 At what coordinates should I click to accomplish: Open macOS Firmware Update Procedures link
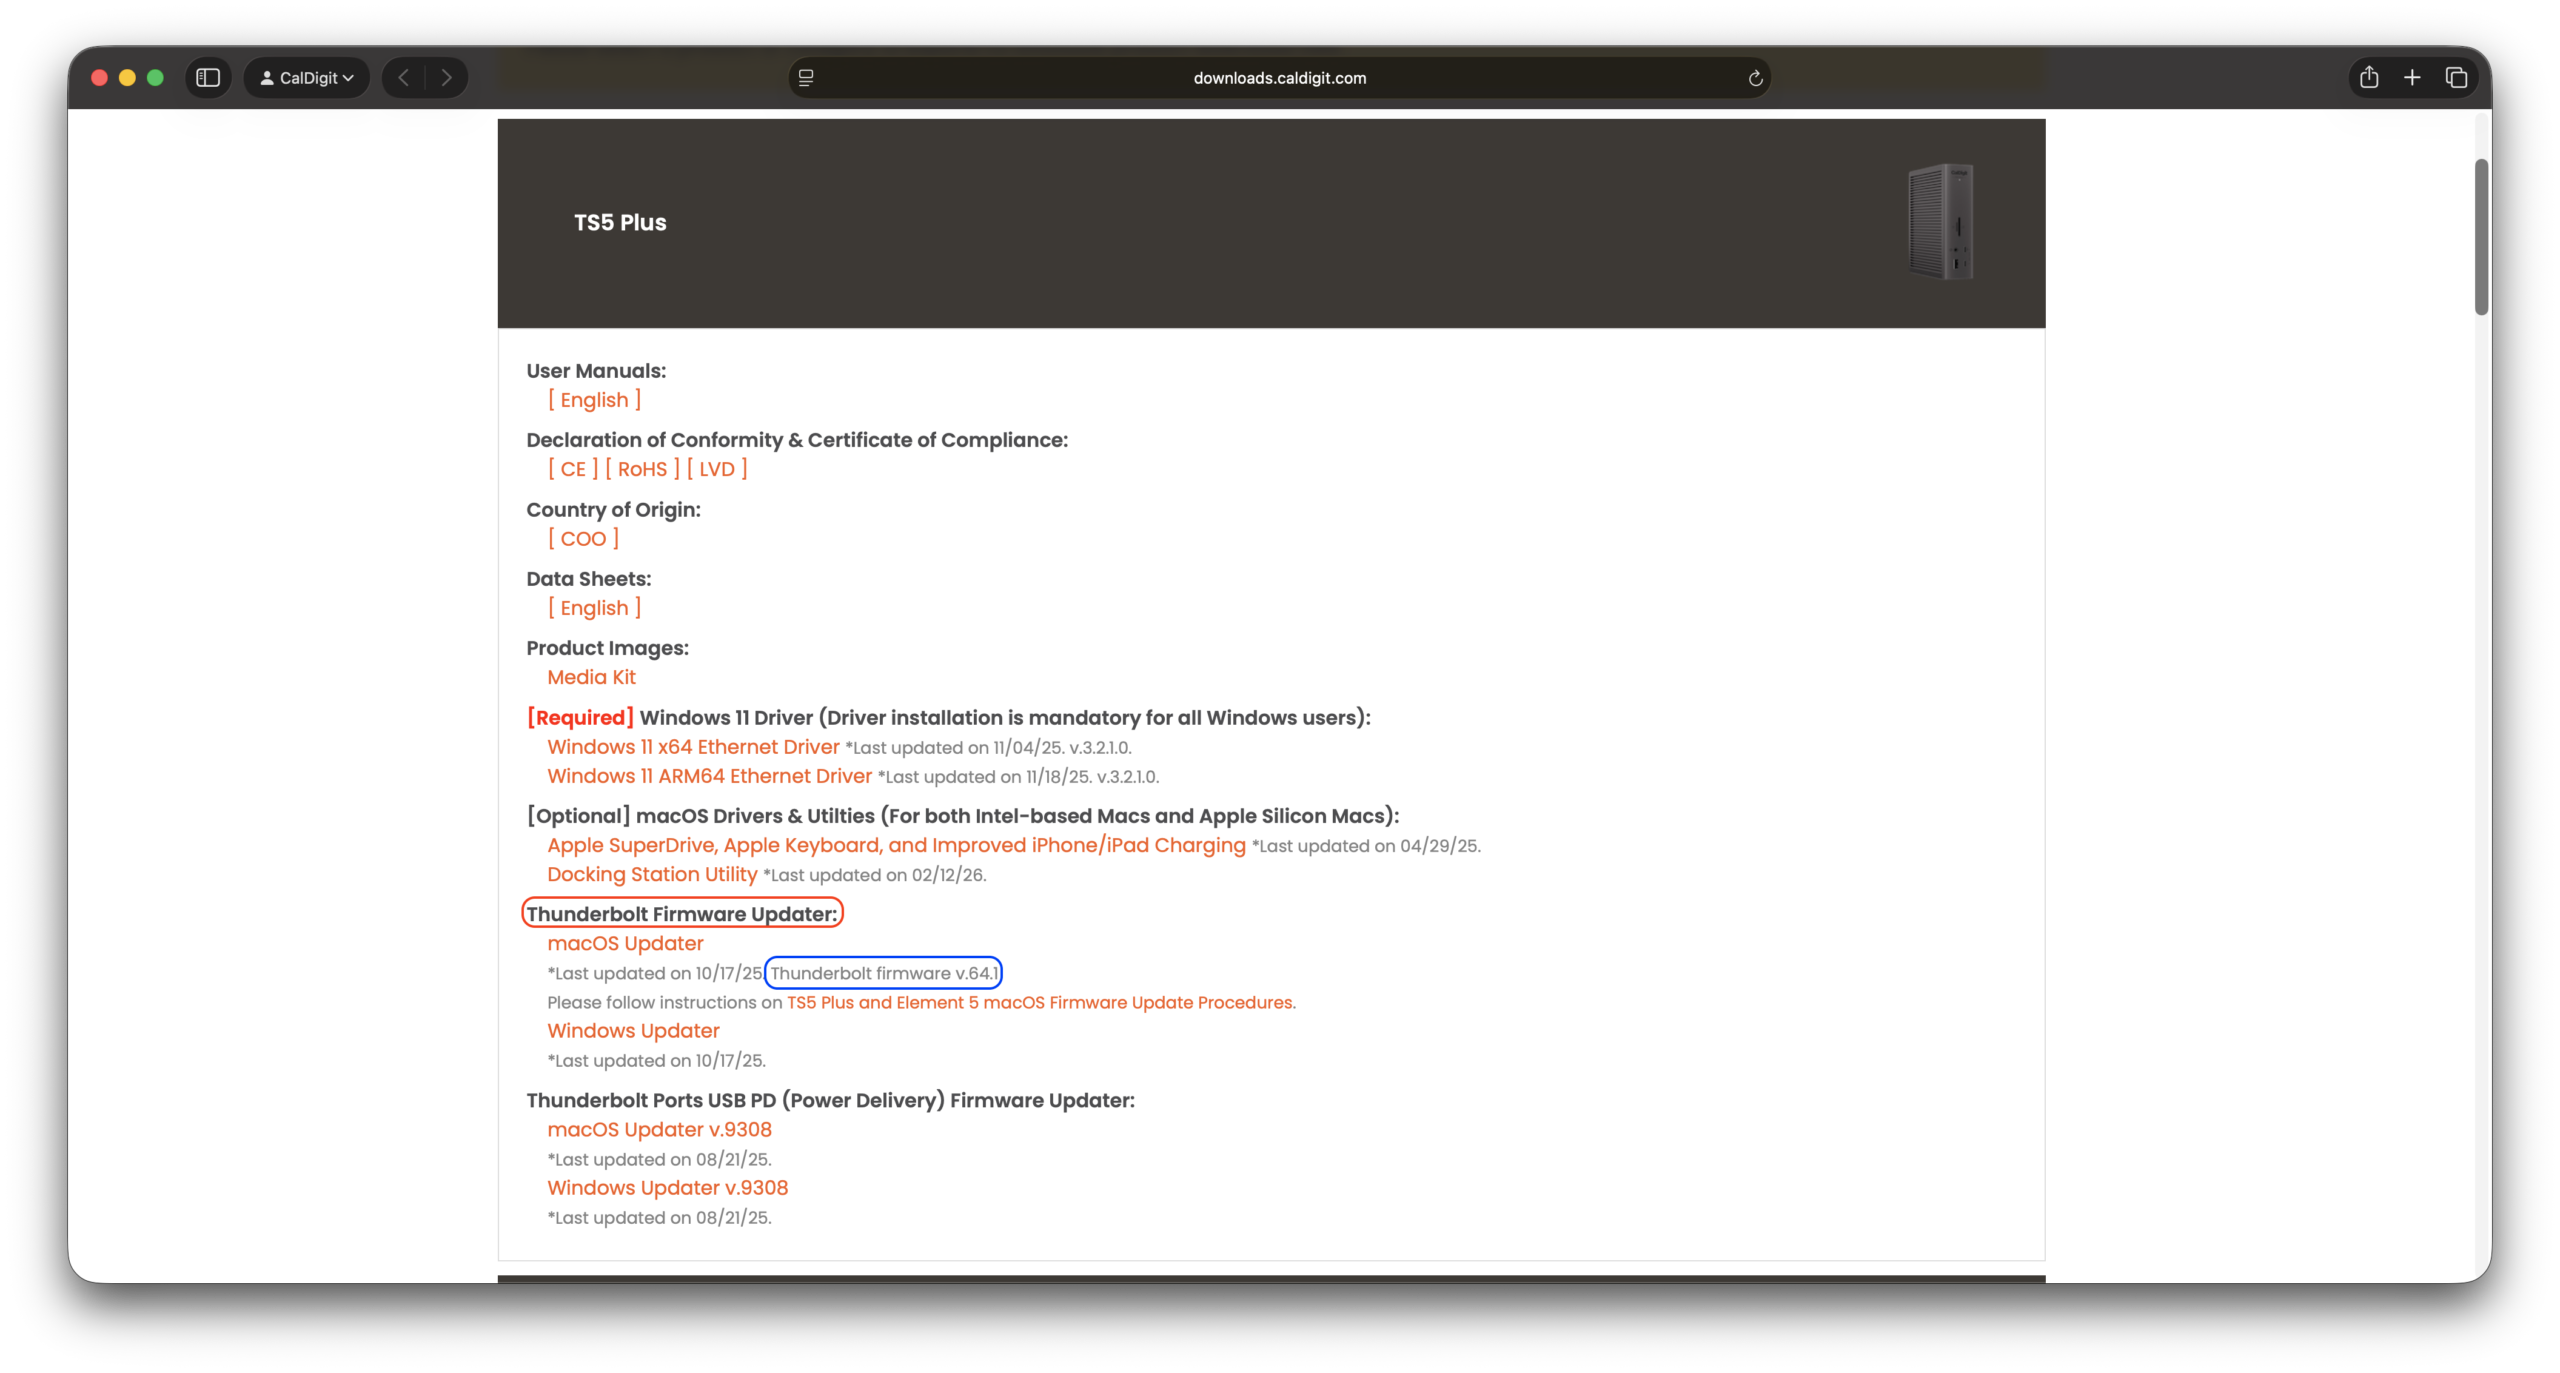pos(1040,1002)
